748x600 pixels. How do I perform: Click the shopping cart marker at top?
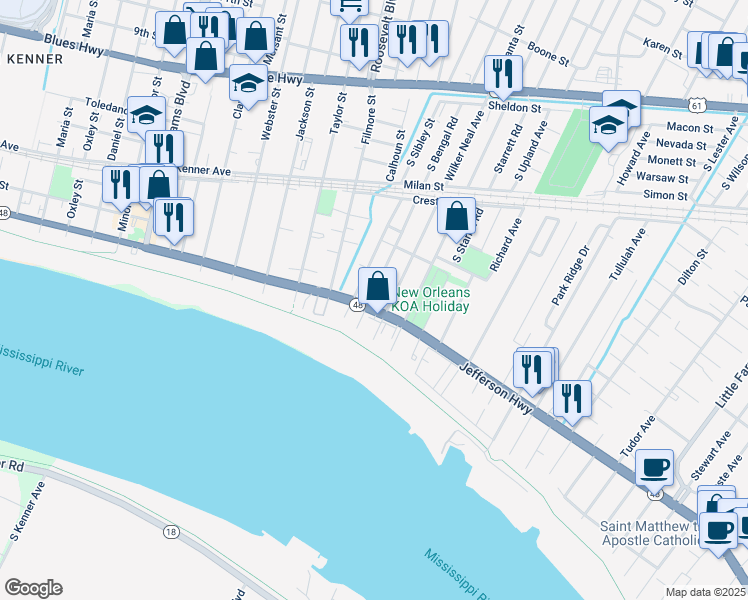click(350, 9)
